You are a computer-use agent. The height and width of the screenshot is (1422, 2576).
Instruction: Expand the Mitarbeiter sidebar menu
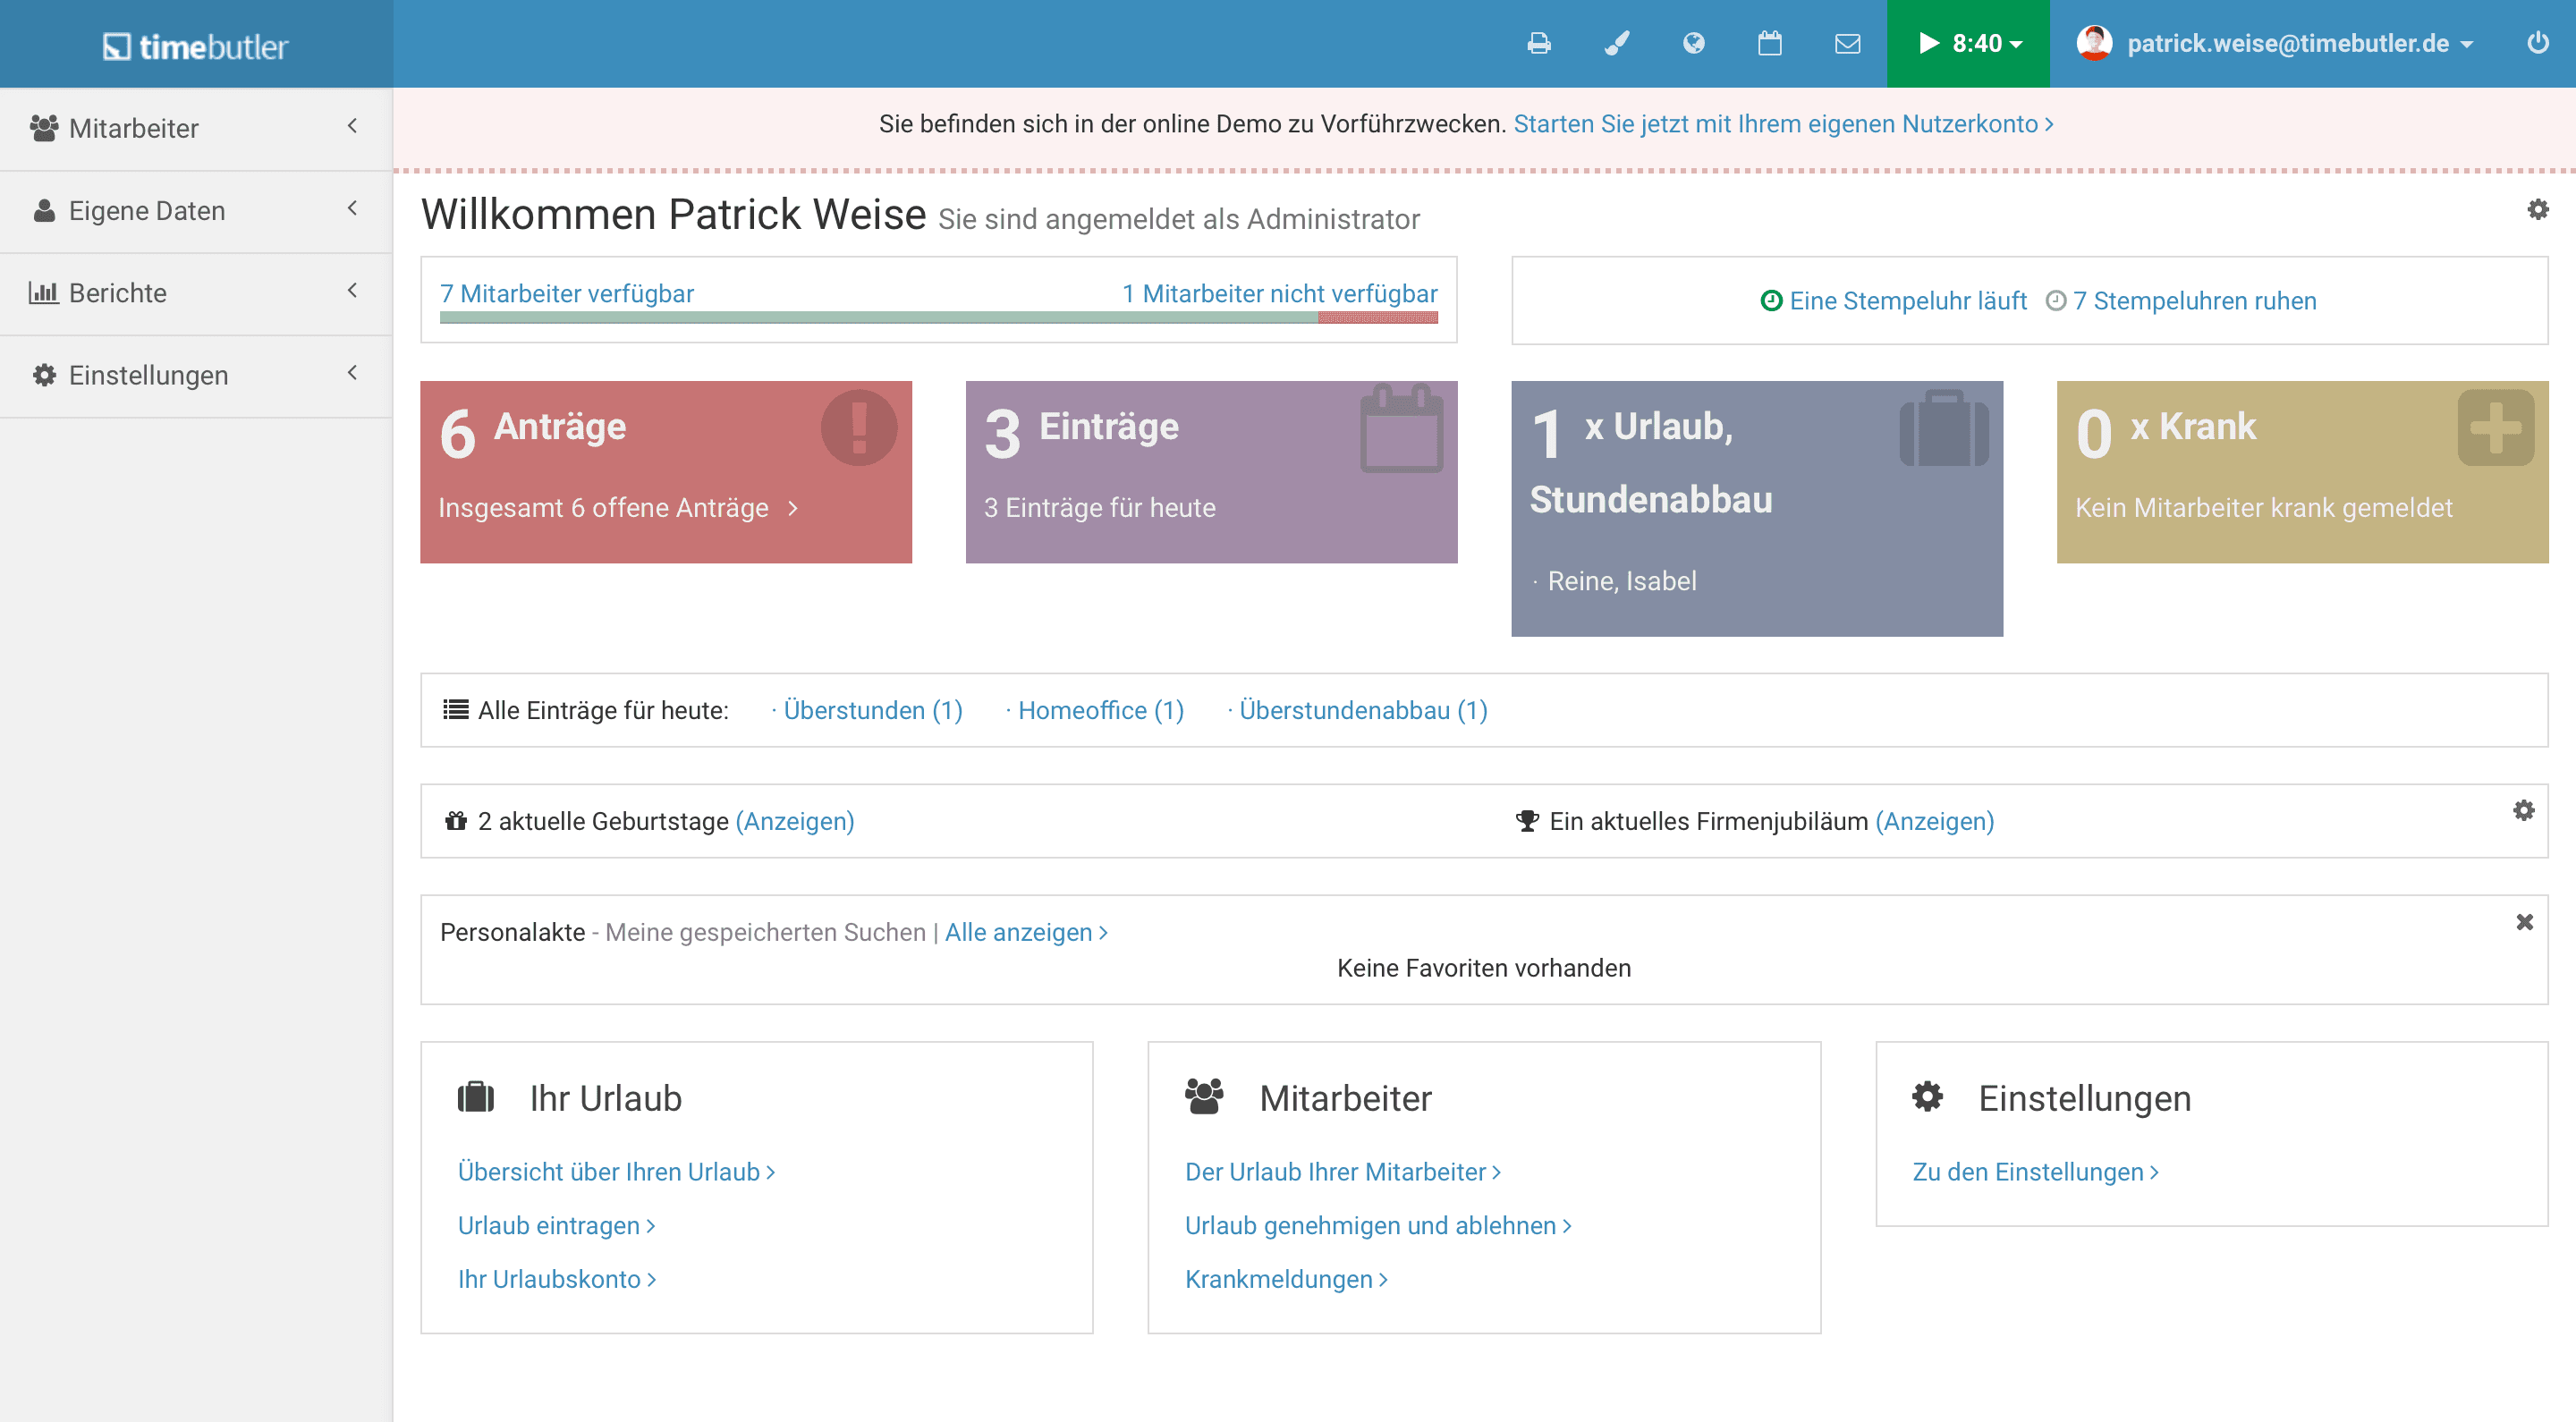195,128
